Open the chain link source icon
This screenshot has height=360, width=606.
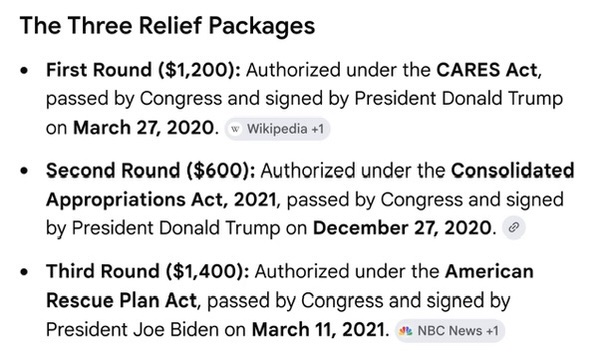[x=514, y=227]
